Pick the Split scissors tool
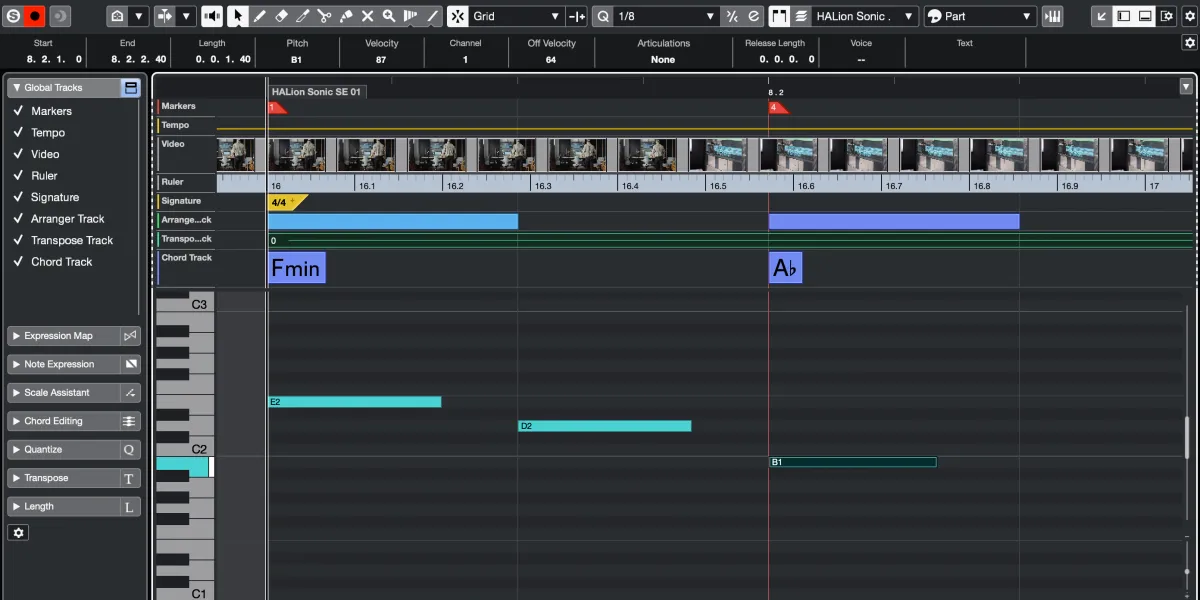 pos(324,16)
